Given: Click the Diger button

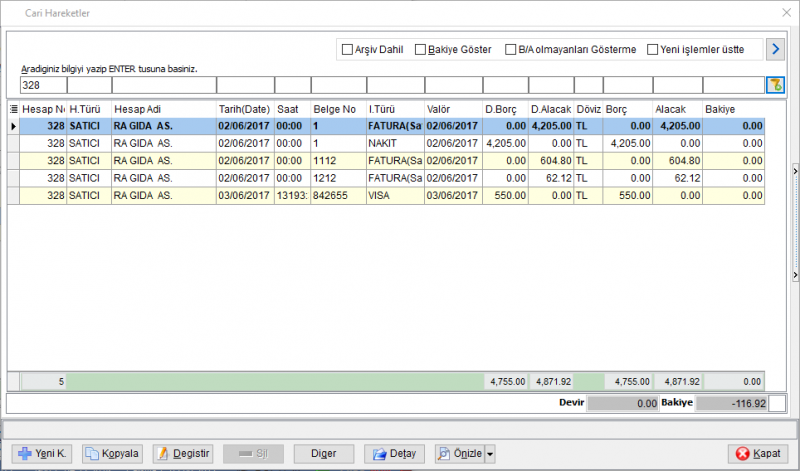Looking at the screenshot, I should (324, 454).
